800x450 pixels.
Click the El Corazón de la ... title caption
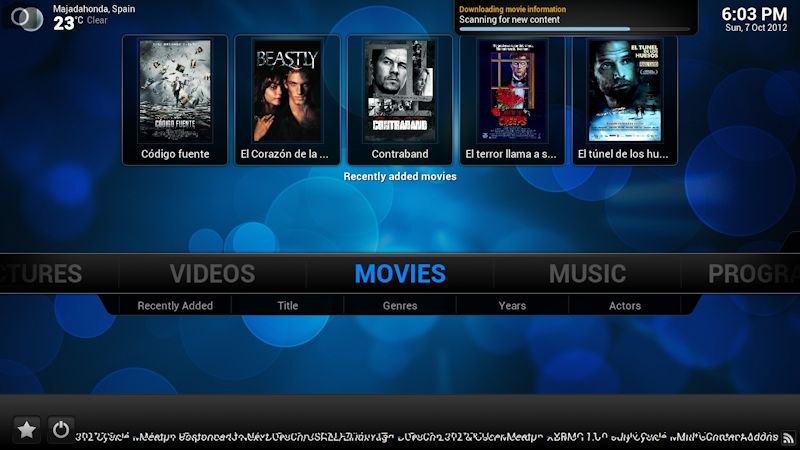point(284,154)
